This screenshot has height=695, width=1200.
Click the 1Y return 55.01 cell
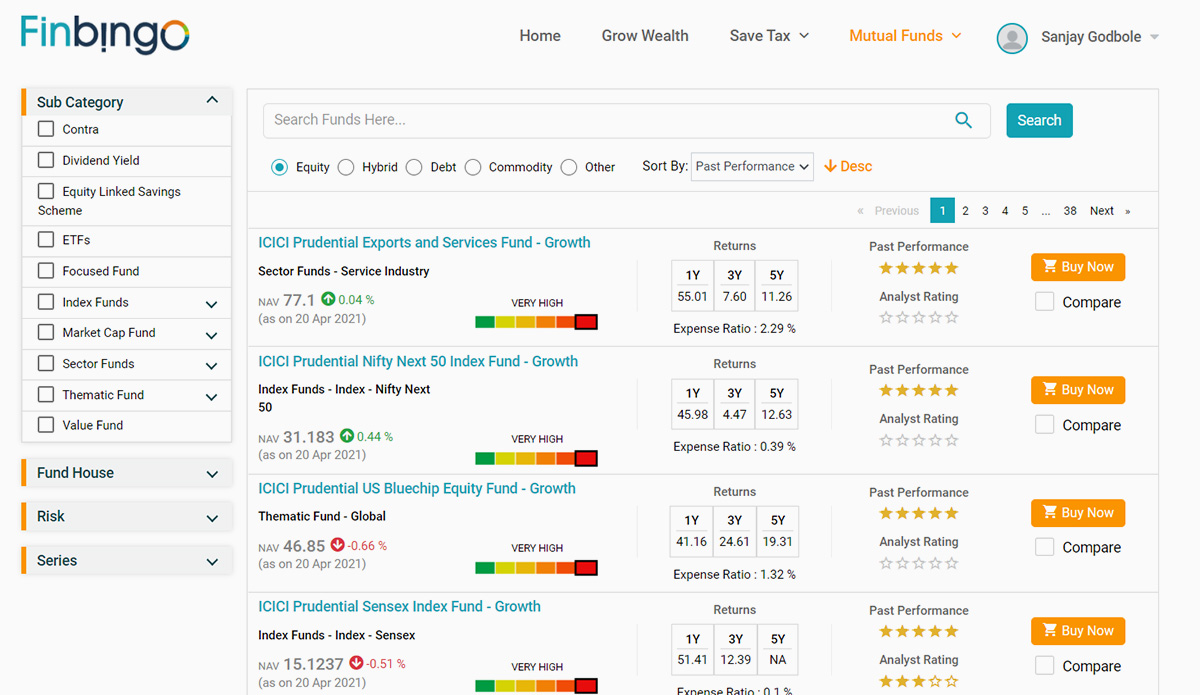pos(692,297)
